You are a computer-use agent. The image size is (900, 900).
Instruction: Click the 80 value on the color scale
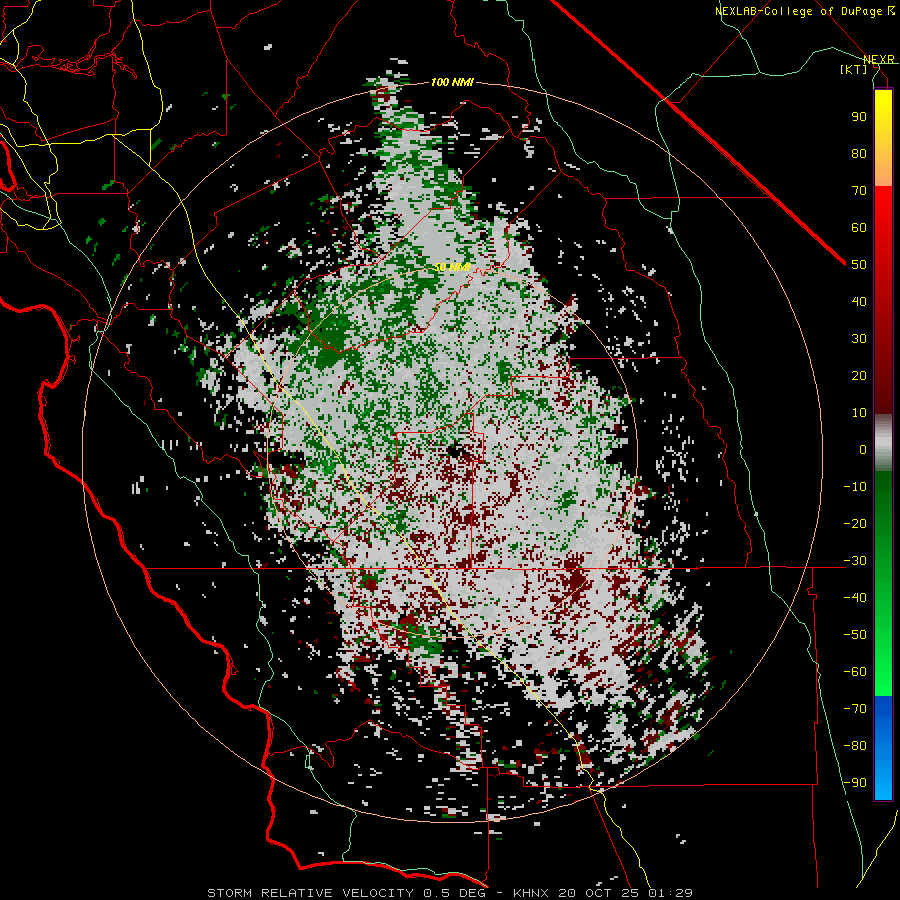(859, 154)
